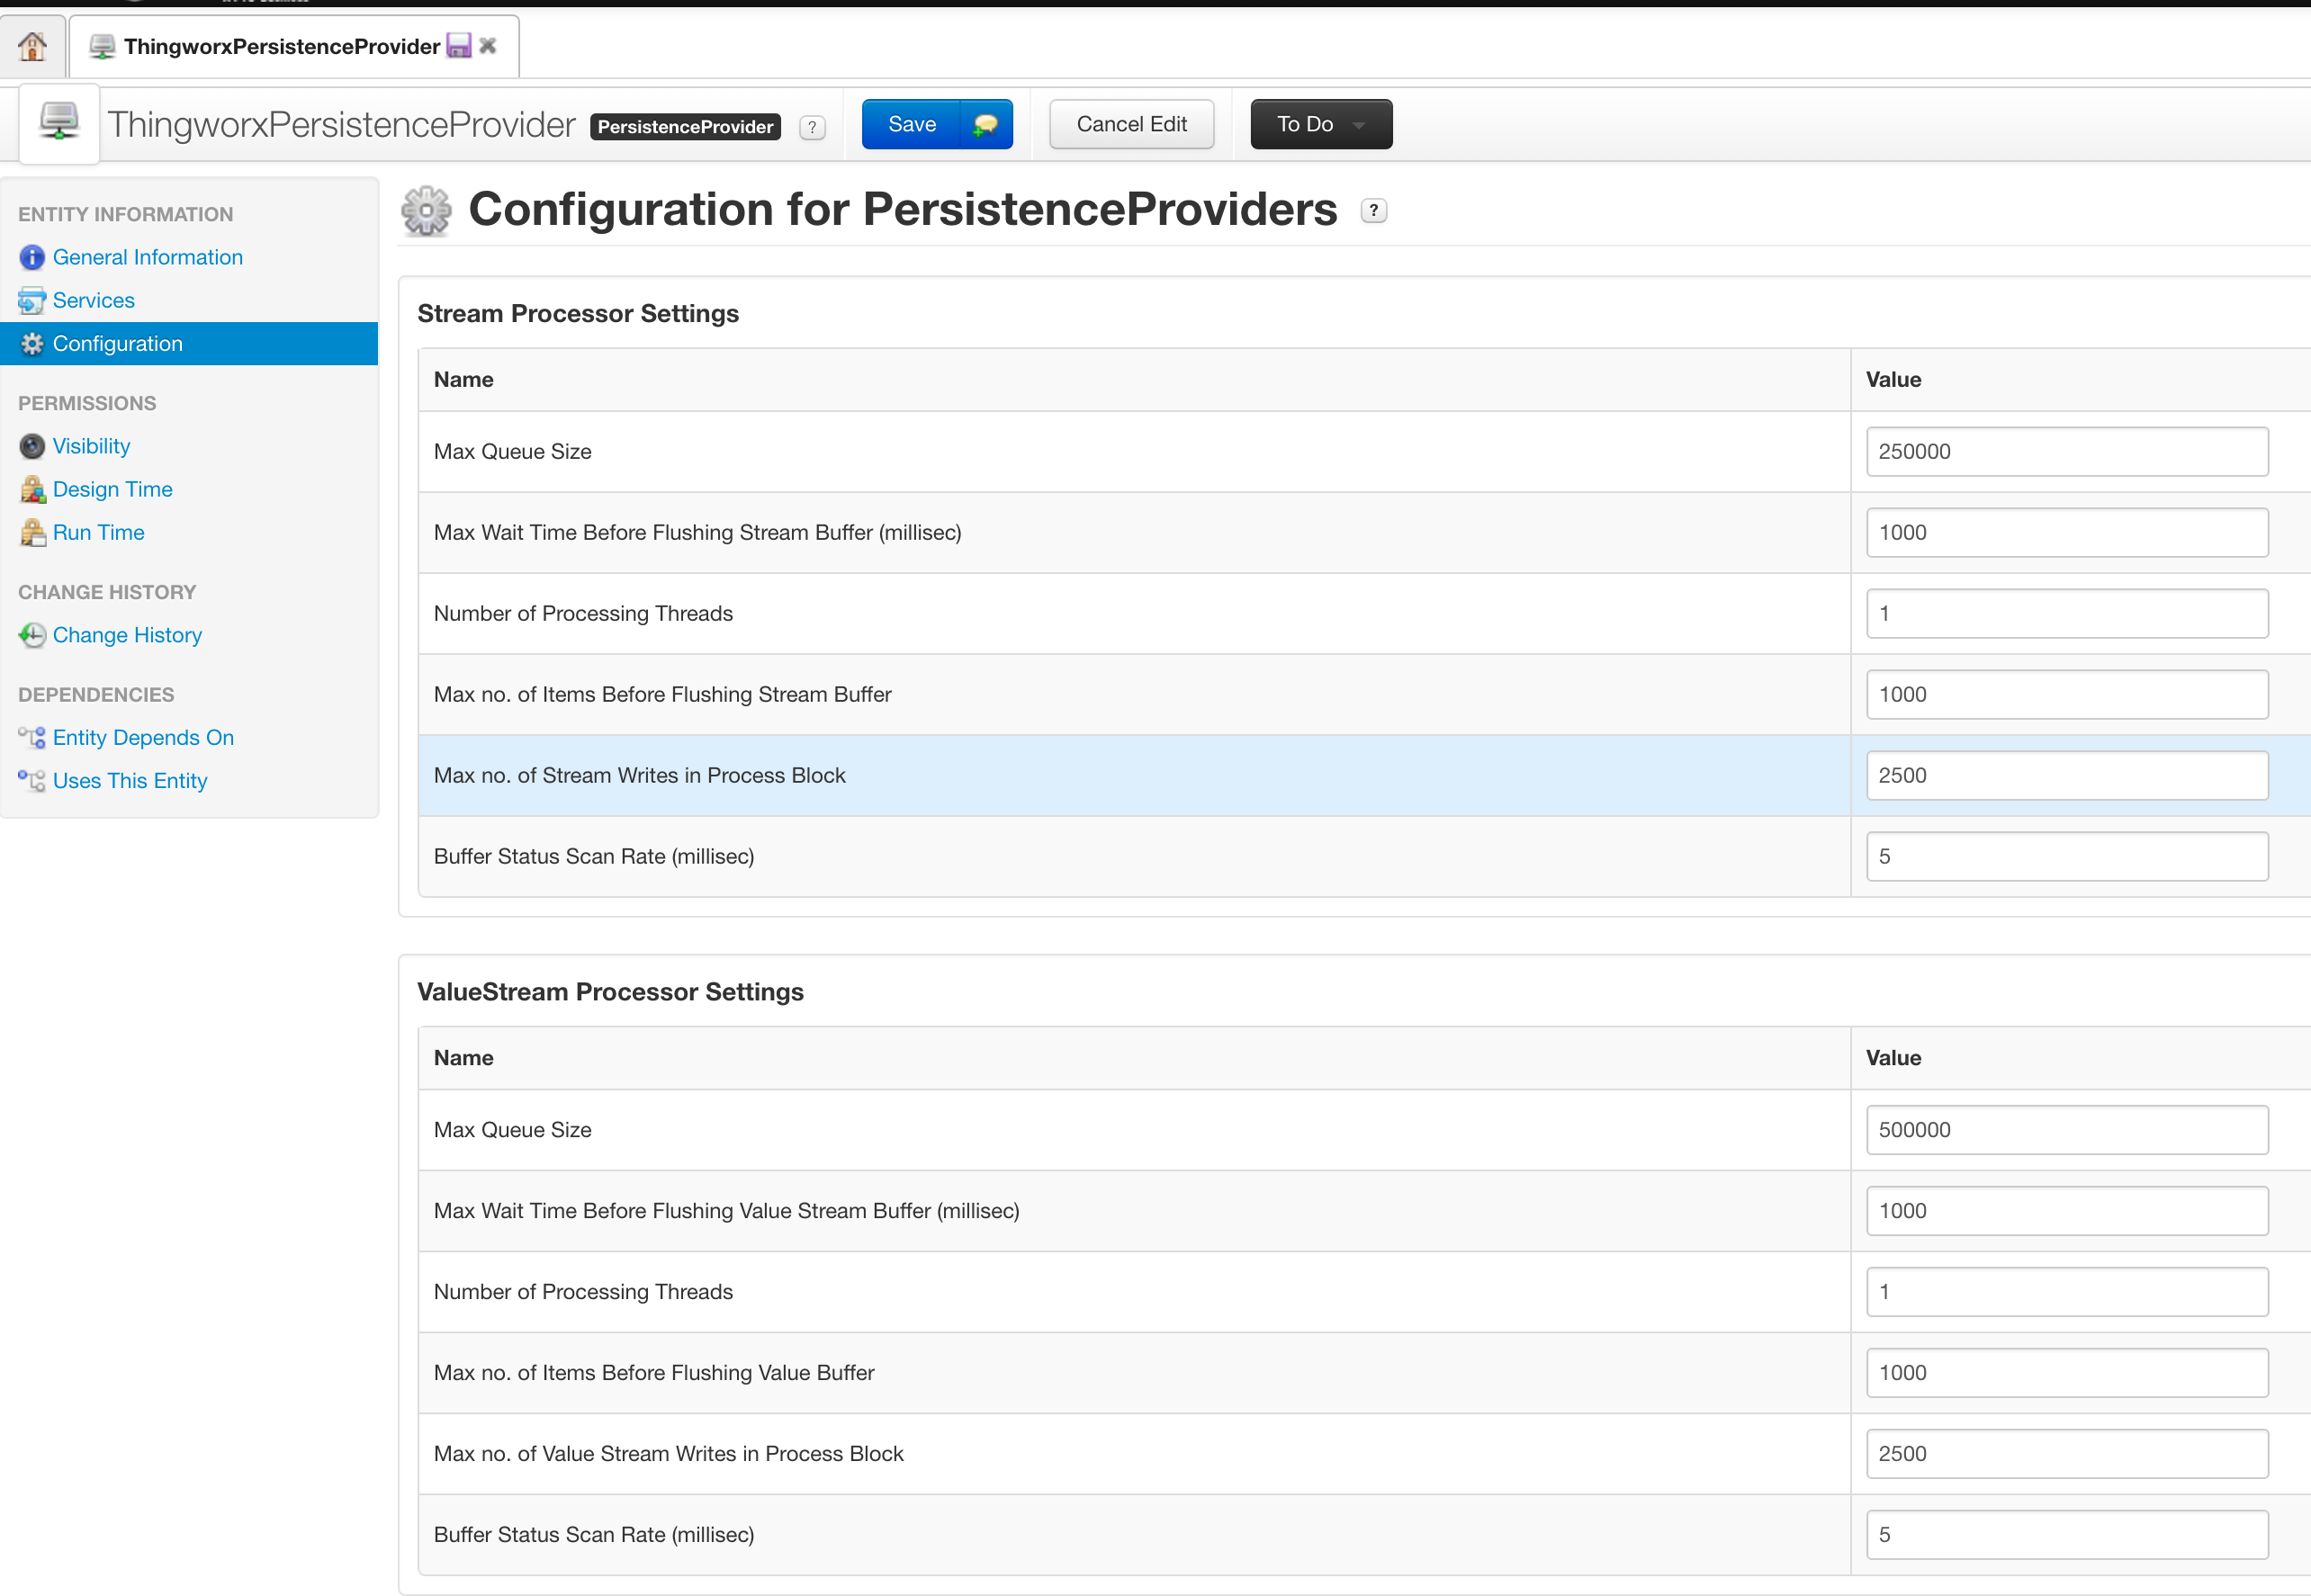This screenshot has height=1596, width=2311.
Task: Edit Max no. of Items Before Flushing Stream Buffer
Action: 2067,694
